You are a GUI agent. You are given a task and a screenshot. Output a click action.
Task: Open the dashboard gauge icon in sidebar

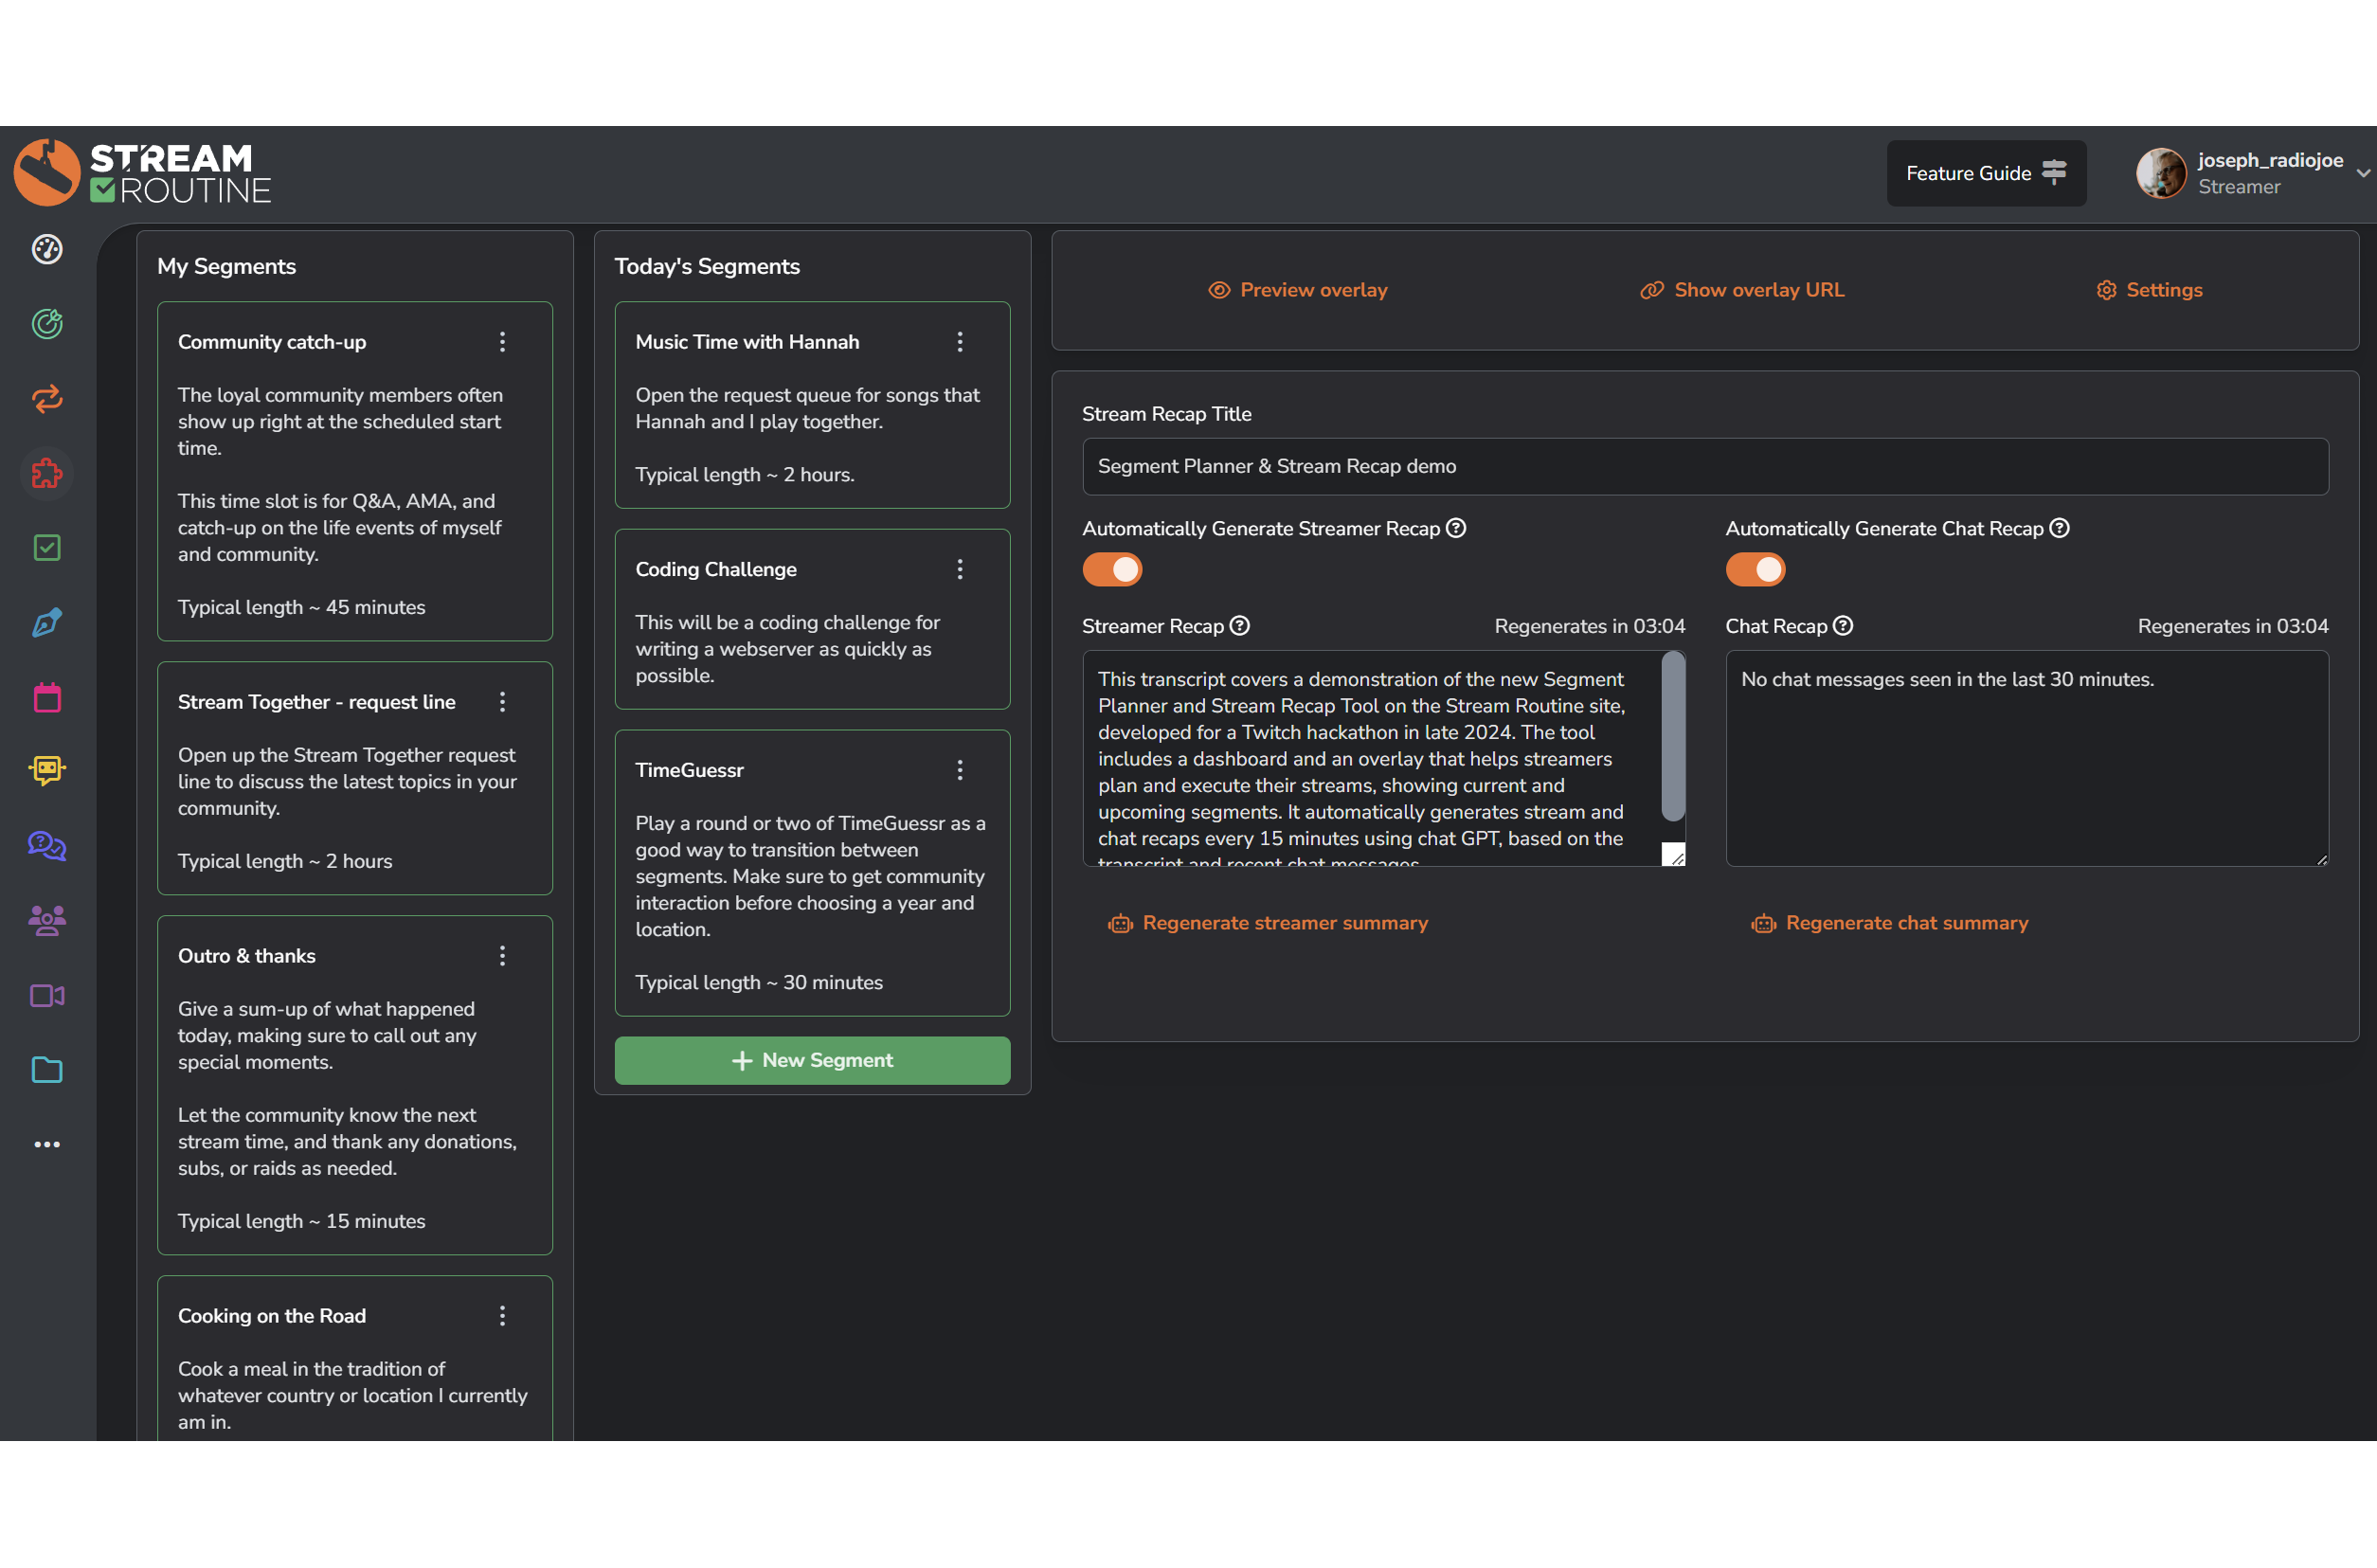pos(47,249)
